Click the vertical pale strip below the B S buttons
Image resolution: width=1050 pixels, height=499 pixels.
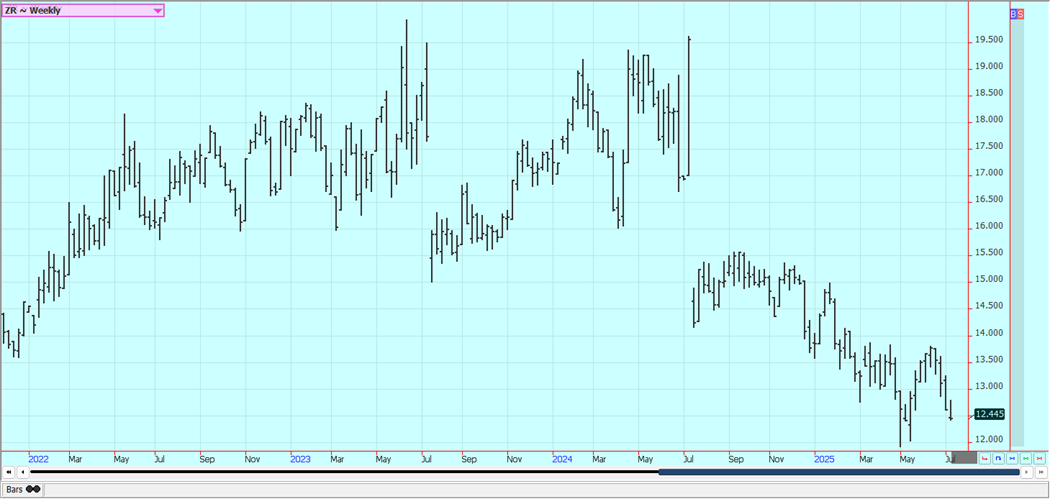[1017, 232]
